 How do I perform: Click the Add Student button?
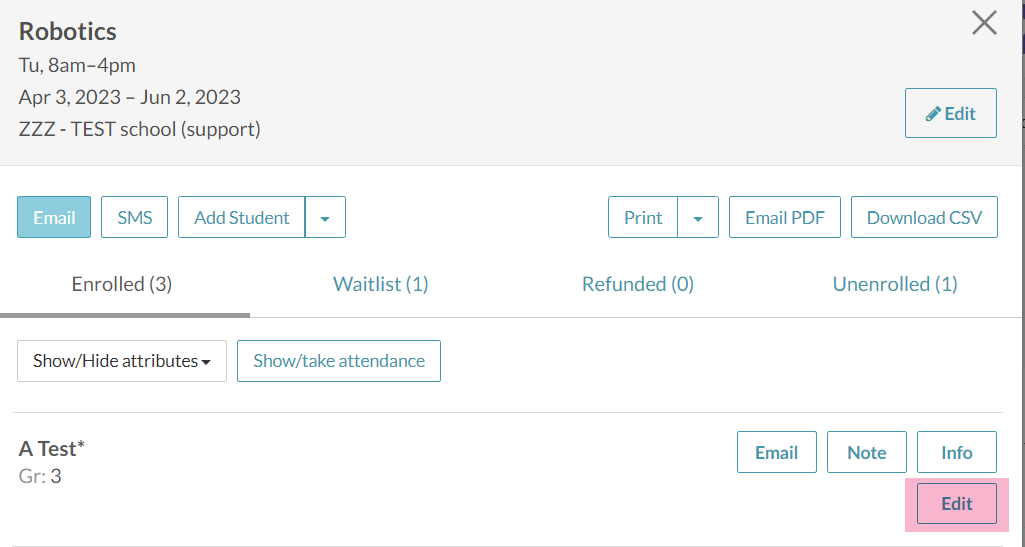click(x=241, y=217)
